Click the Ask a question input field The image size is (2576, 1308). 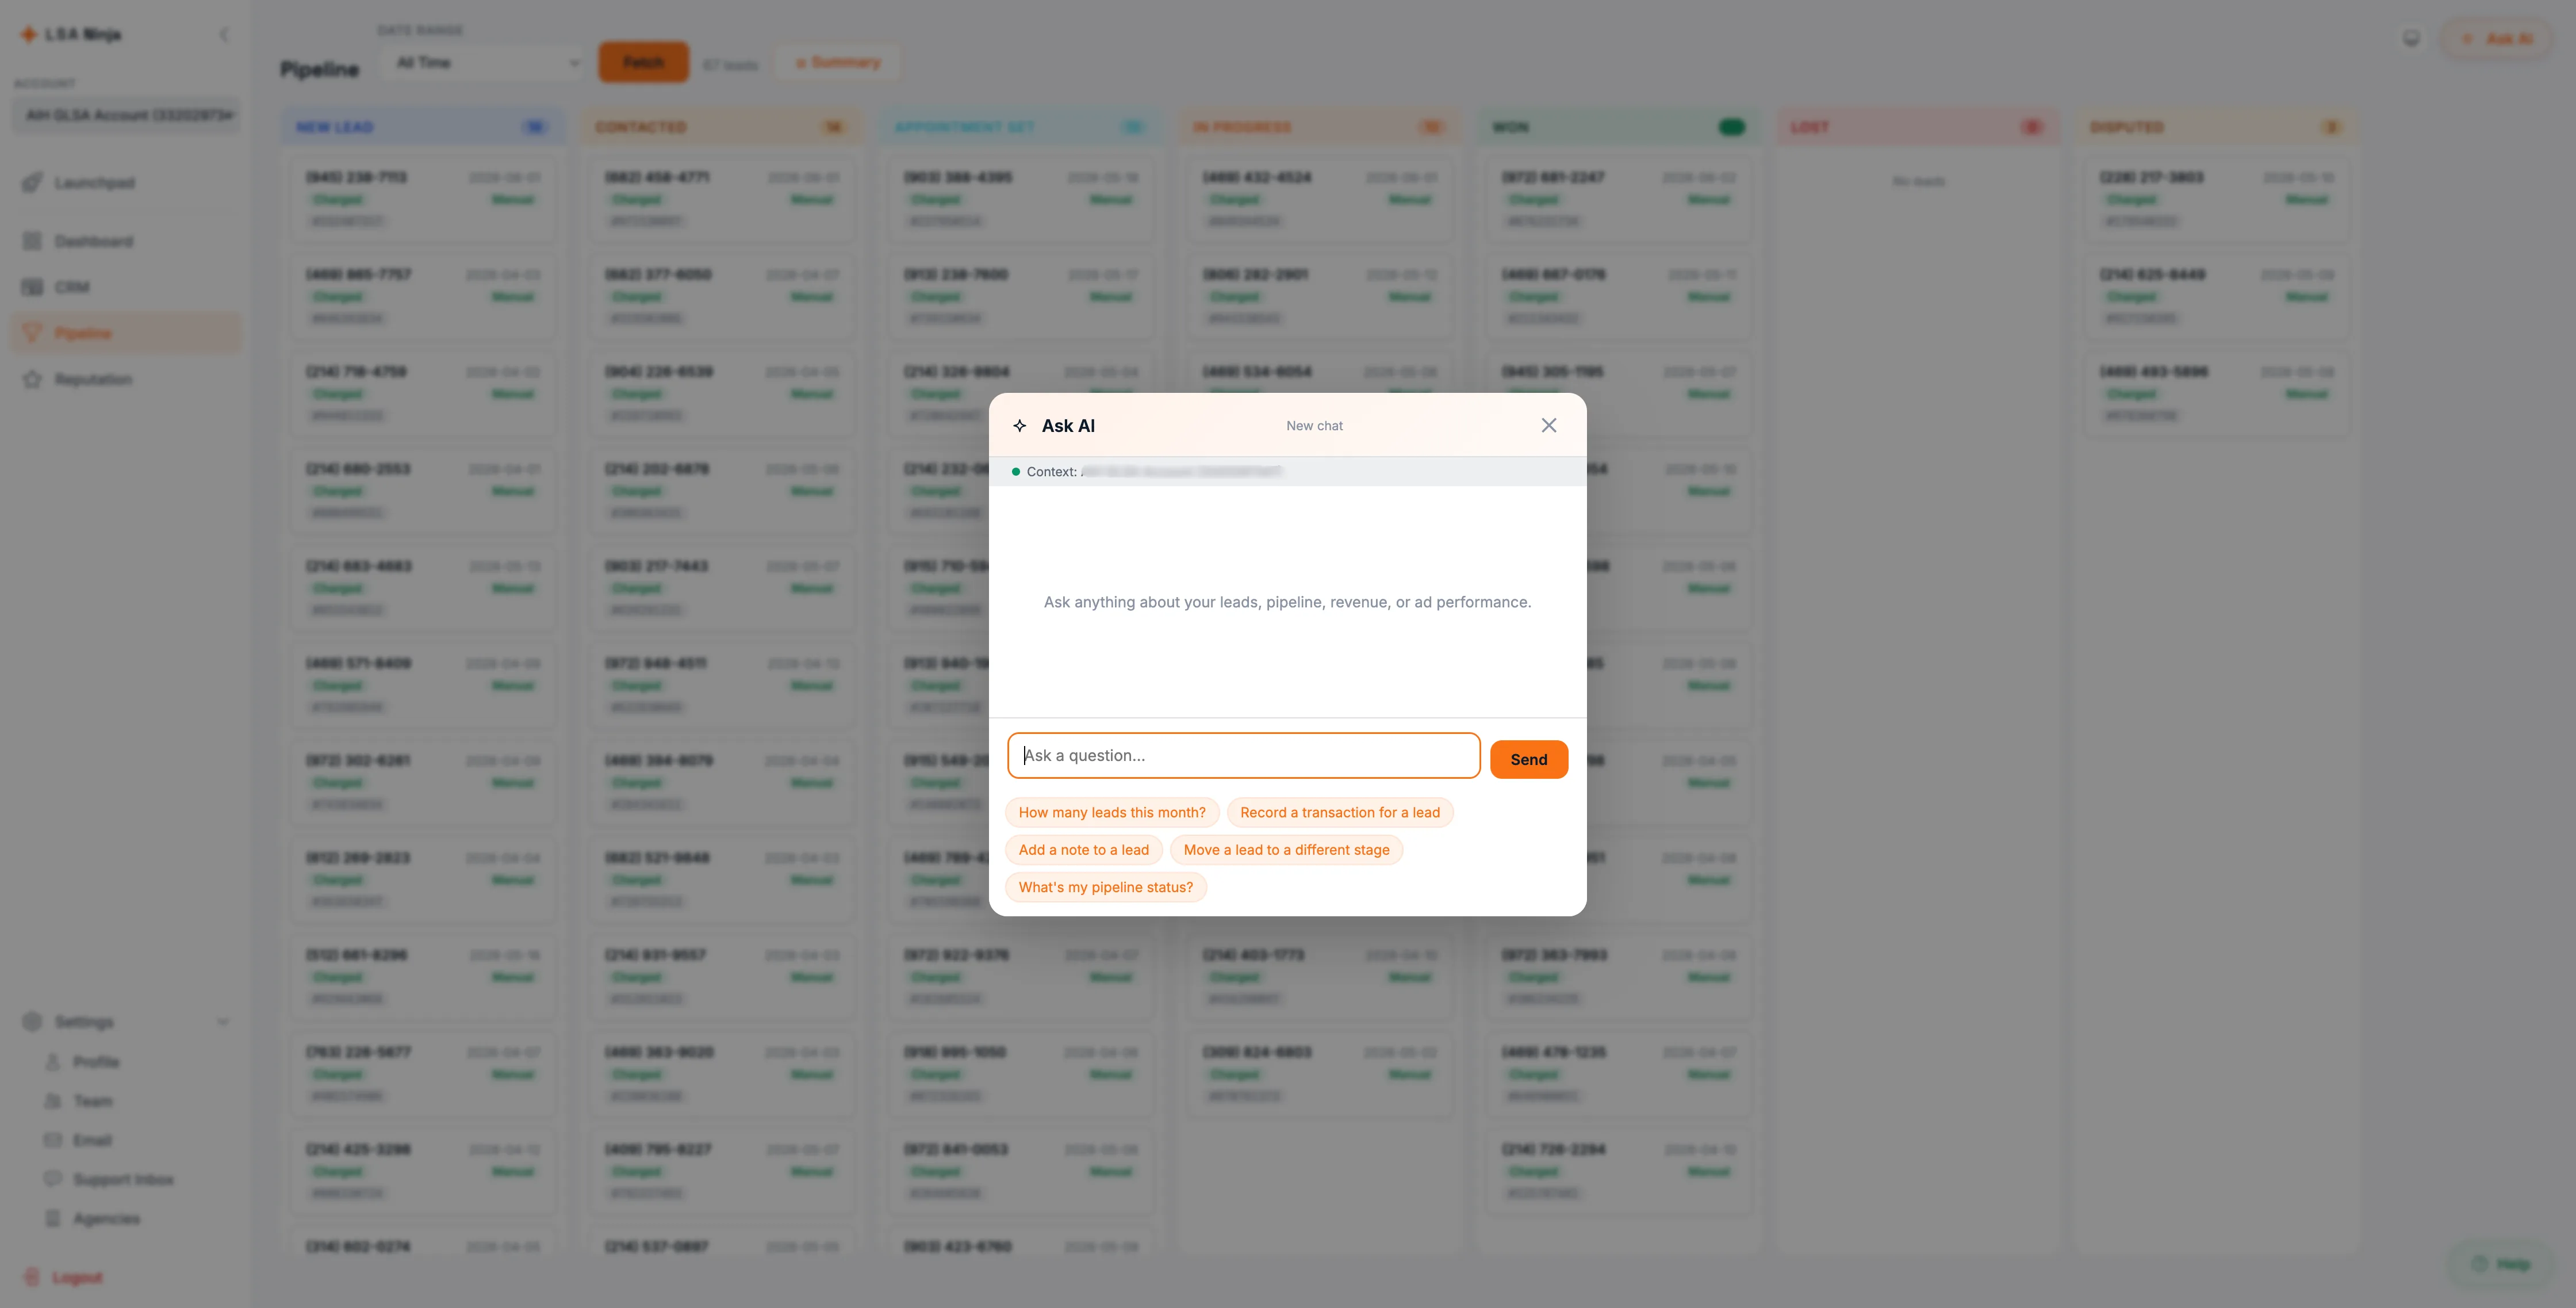click(1243, 756)
